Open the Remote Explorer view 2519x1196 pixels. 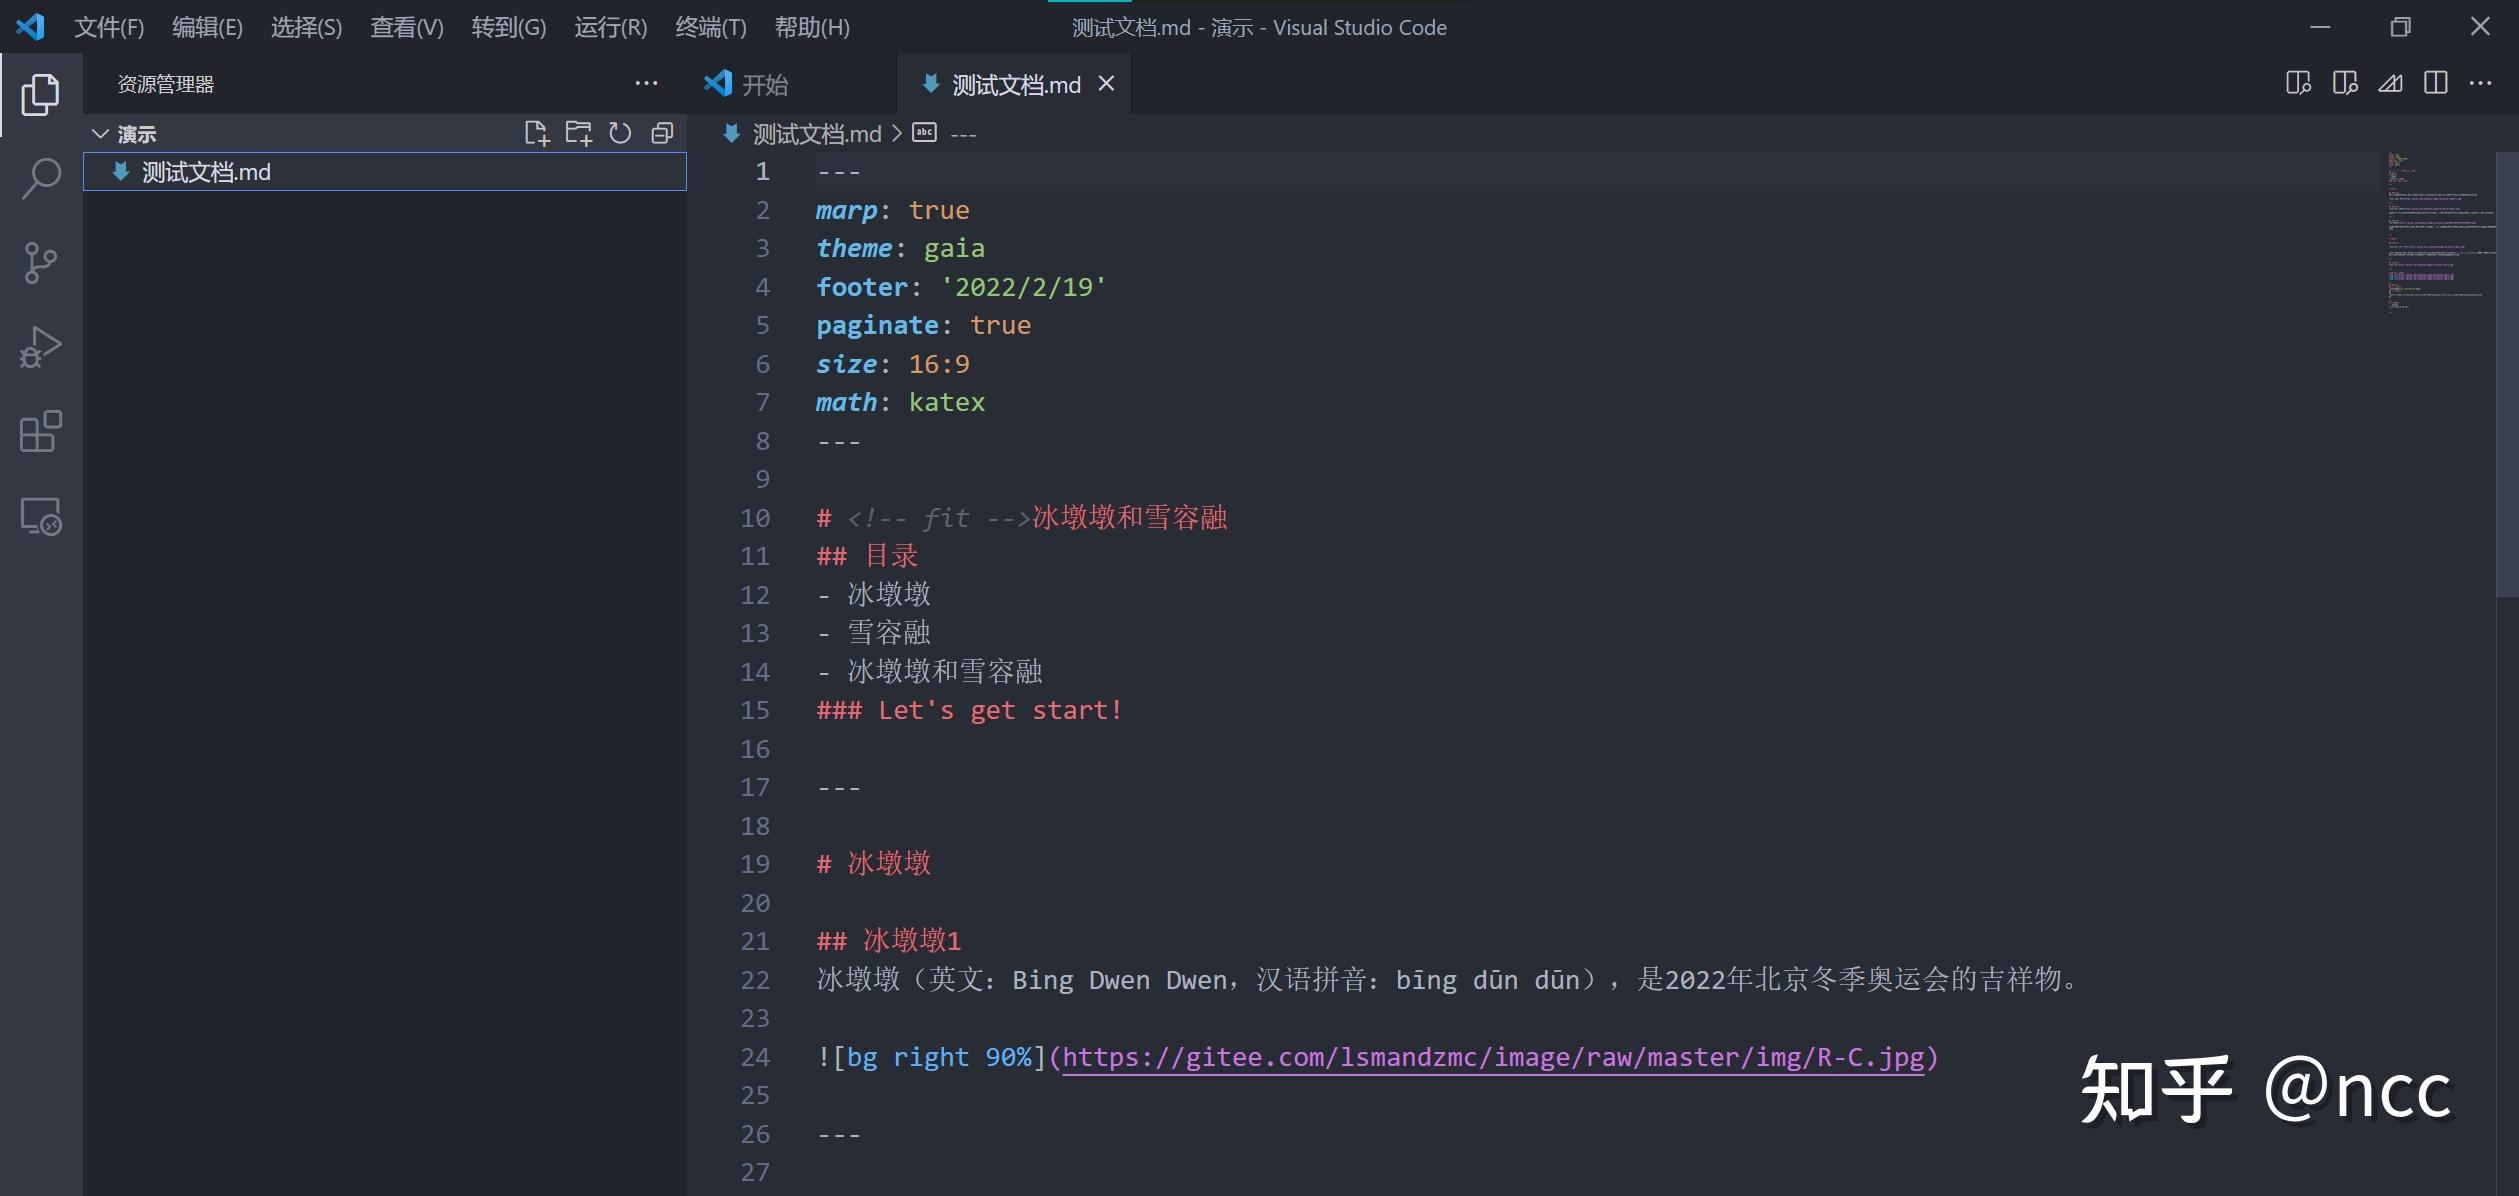[40, 517]
